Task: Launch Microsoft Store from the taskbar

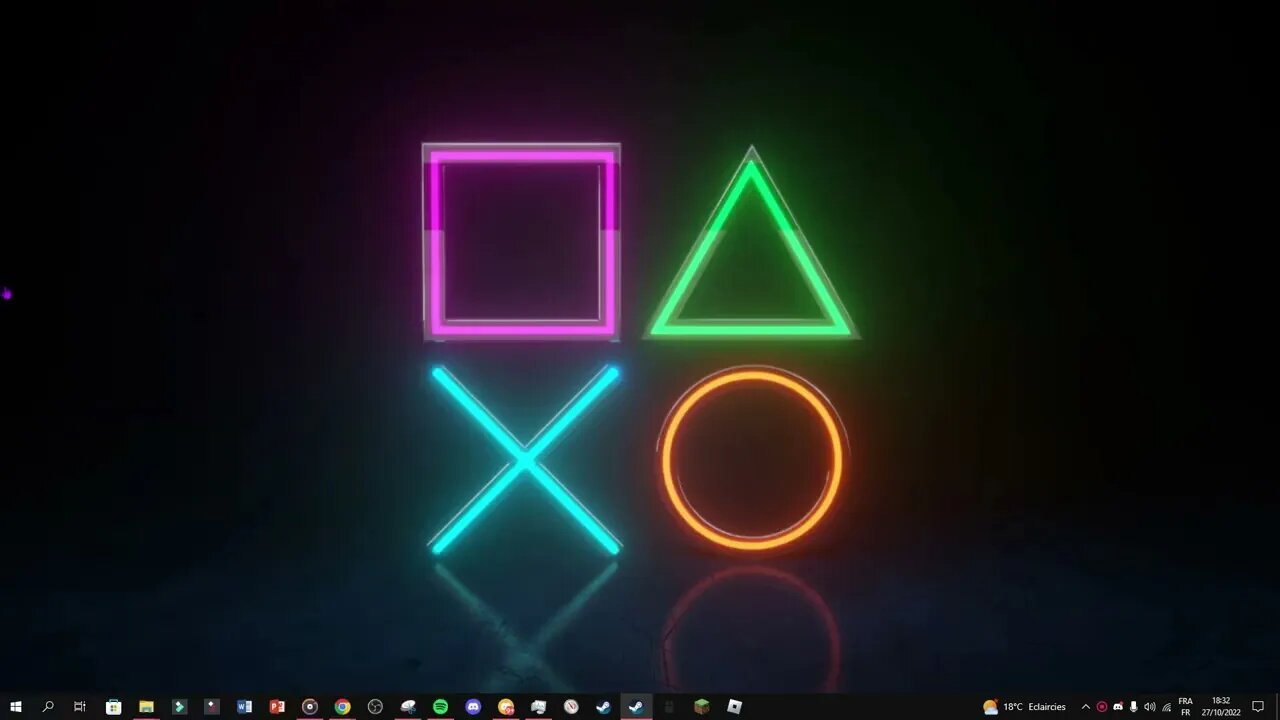Action: [x=114, y=707]
